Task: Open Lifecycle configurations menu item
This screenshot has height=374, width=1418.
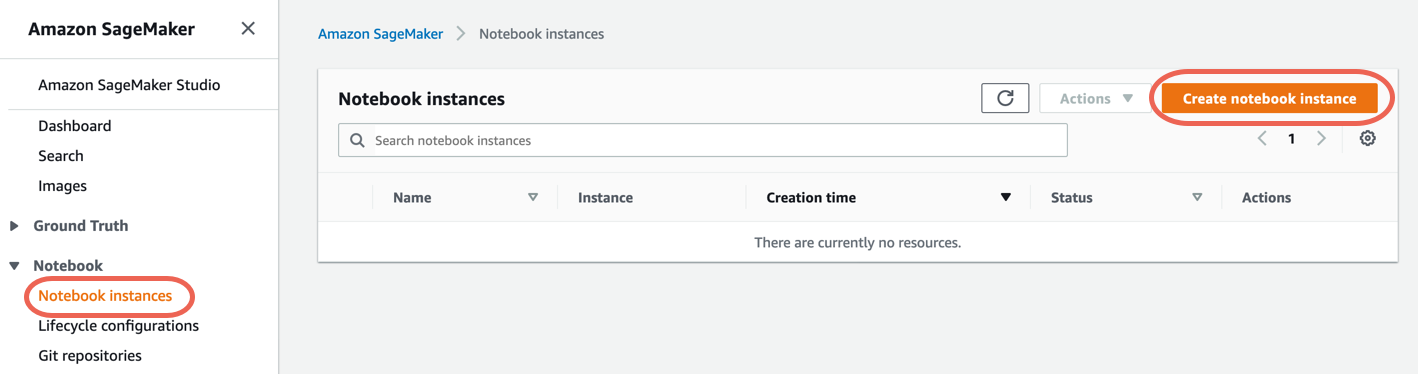Action: 118,326
